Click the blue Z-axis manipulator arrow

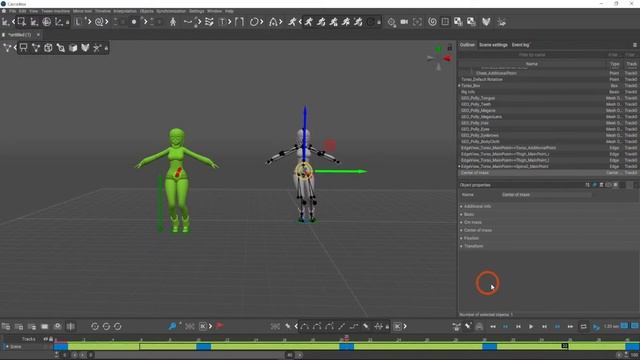click(x=305, y=133)
